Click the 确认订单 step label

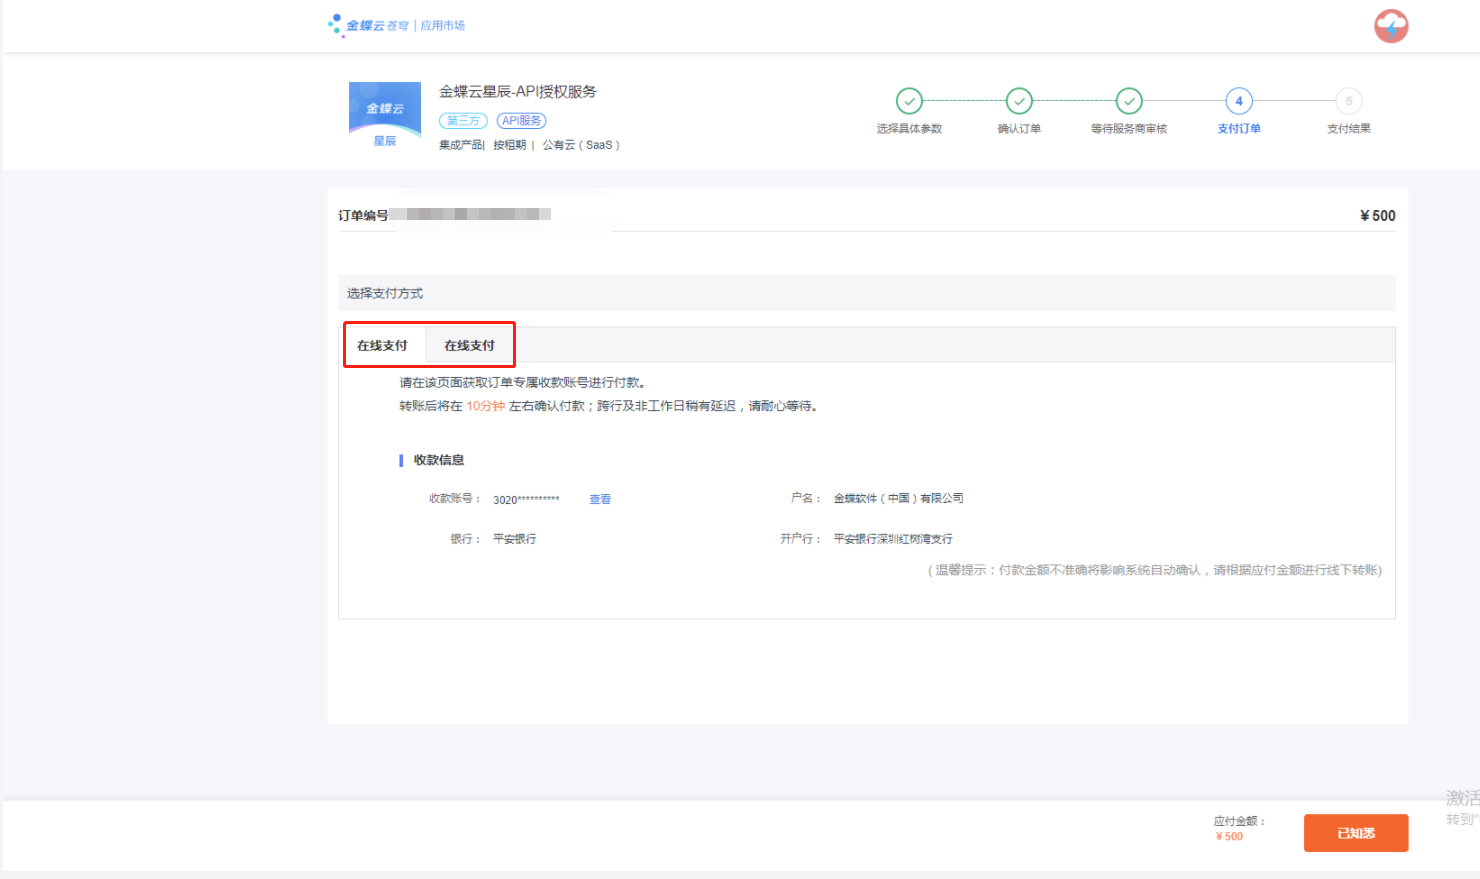[x=1019, y=129]
